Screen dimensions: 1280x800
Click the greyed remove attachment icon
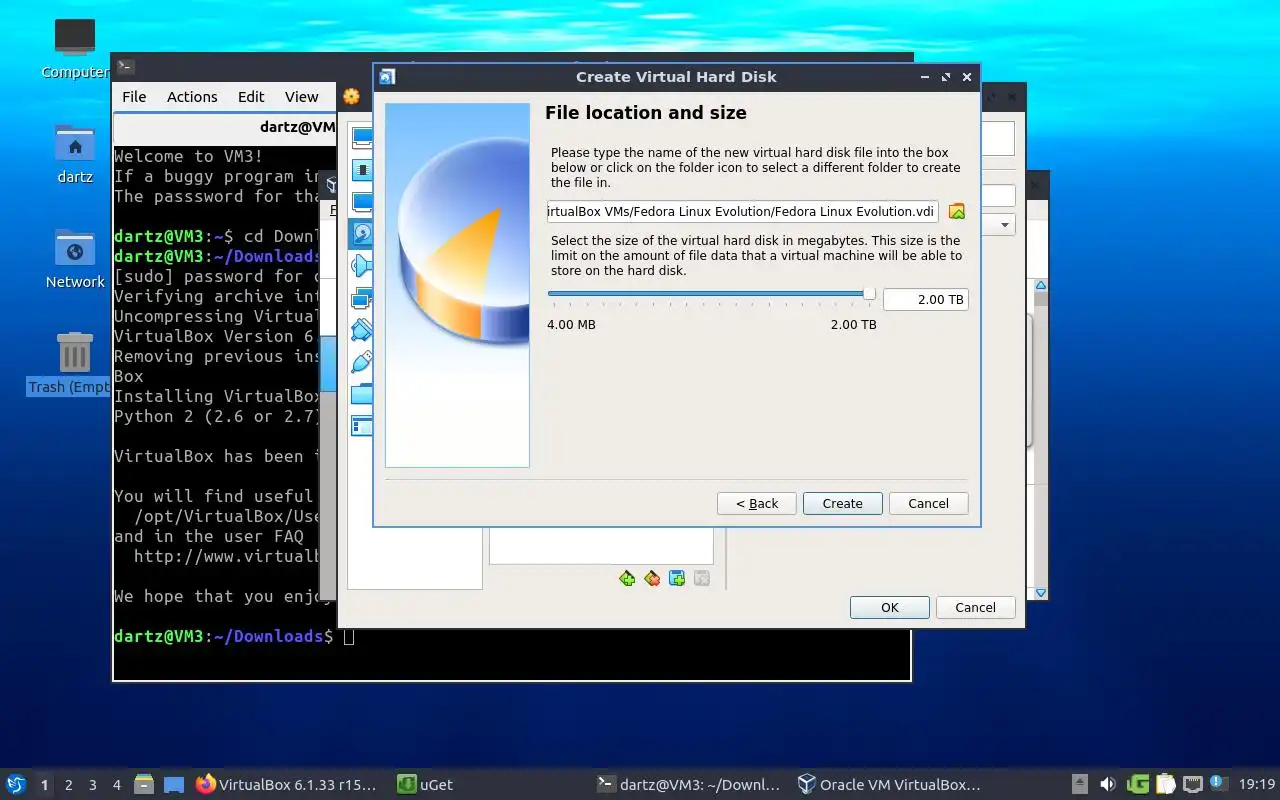tap(702, 578)
